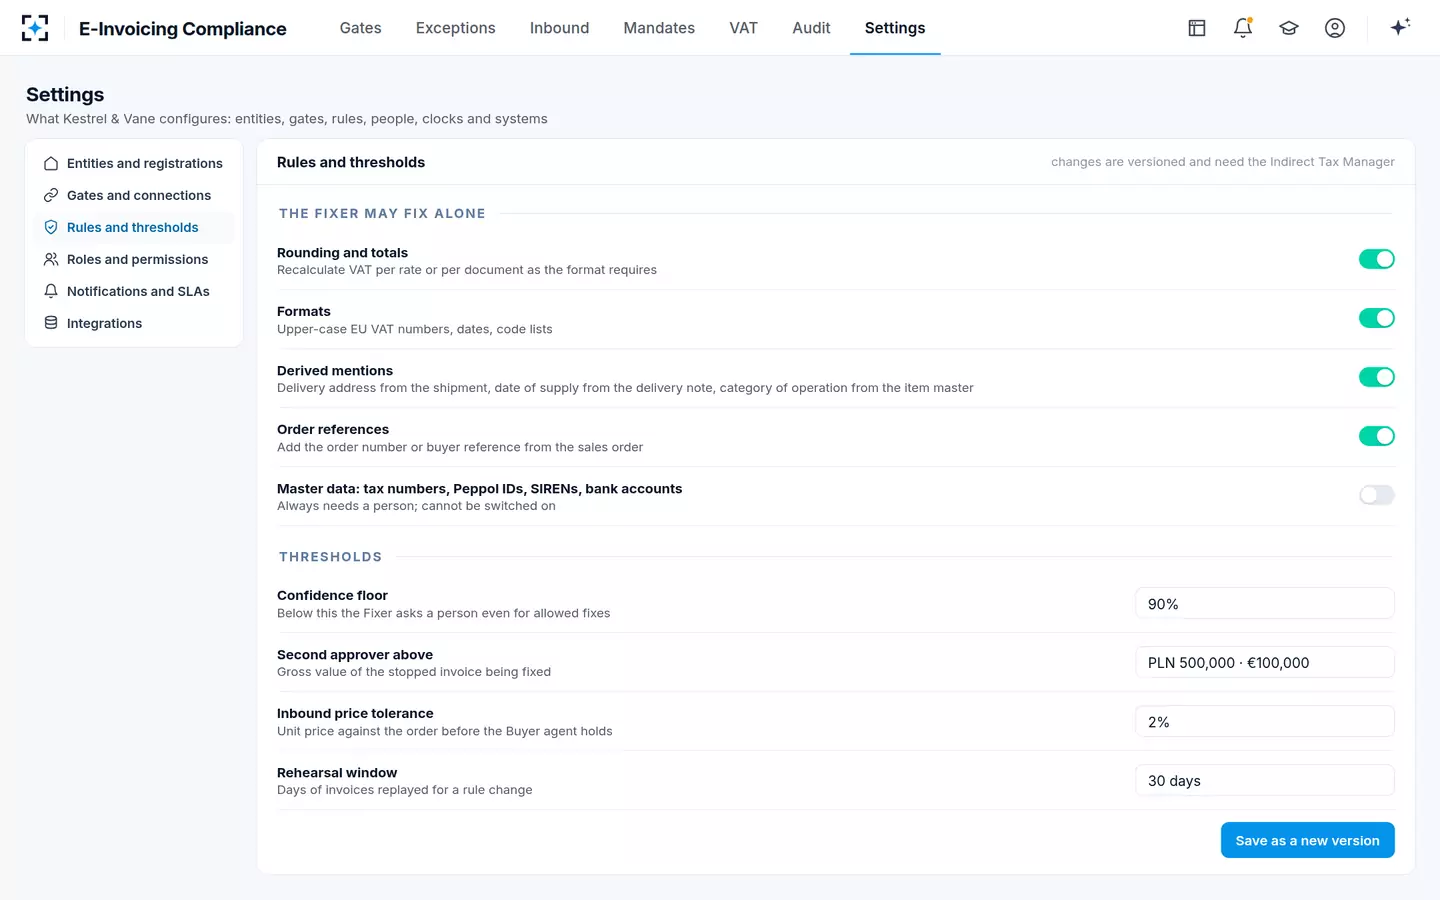The width and height of the screenshot is (1440, 900).
Task: Open Integrations settings
Action: pyautogui.click(x=134, y=323)
